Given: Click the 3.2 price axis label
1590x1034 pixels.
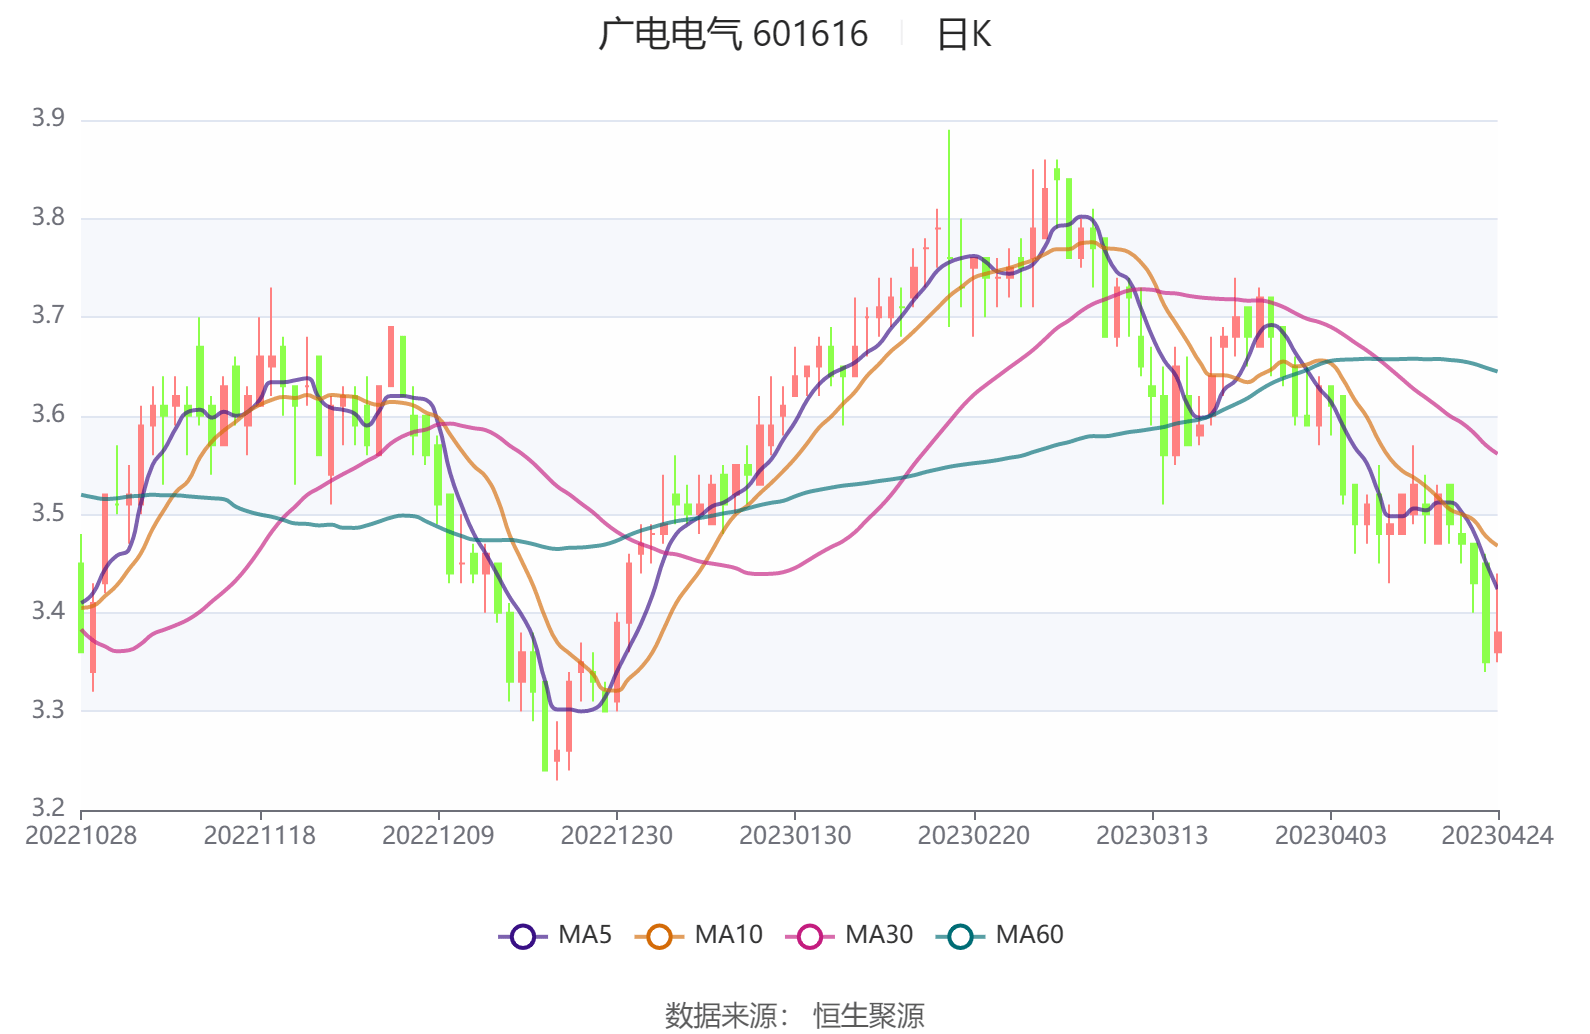Looking at the screenshot, I should 48,808.
